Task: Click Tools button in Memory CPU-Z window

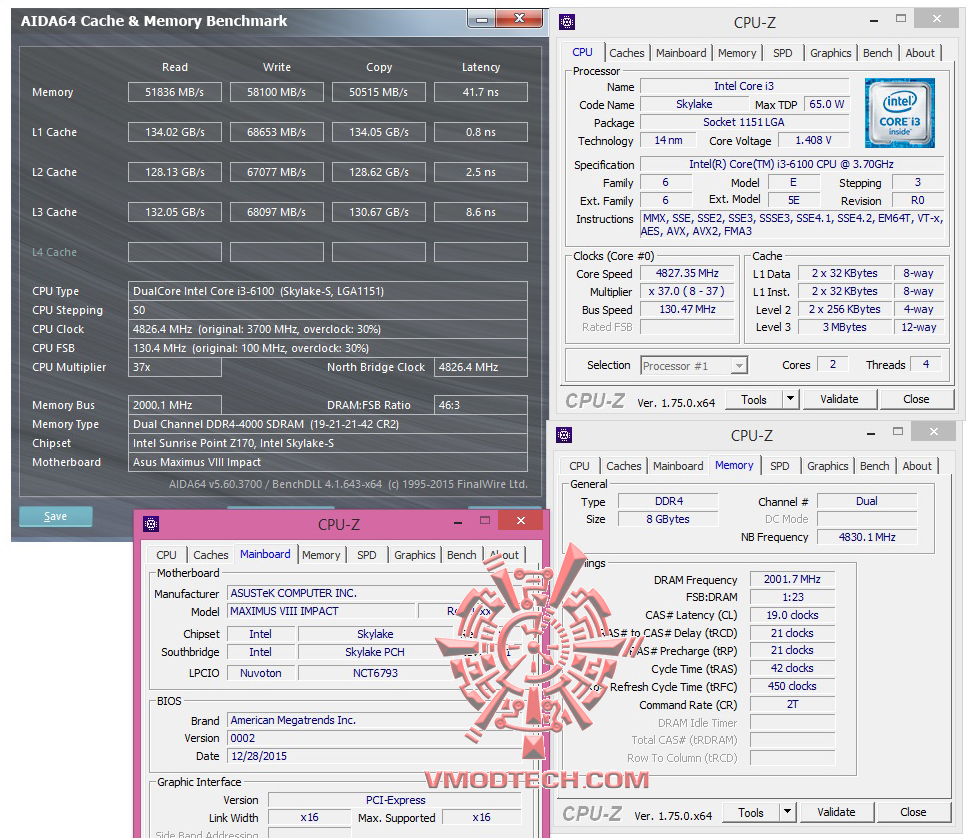Action: point(750,812)
